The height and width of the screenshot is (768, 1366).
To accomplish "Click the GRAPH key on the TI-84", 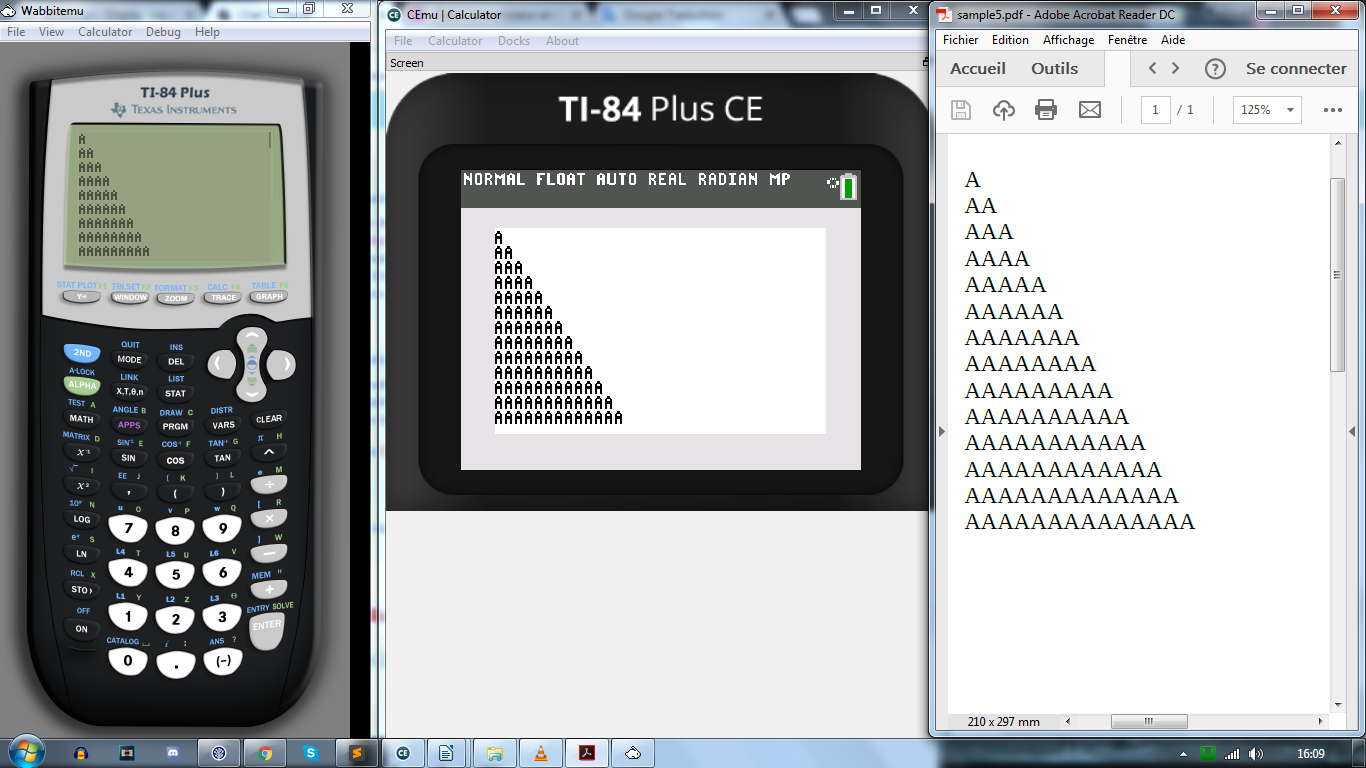I will click(269, 297).
